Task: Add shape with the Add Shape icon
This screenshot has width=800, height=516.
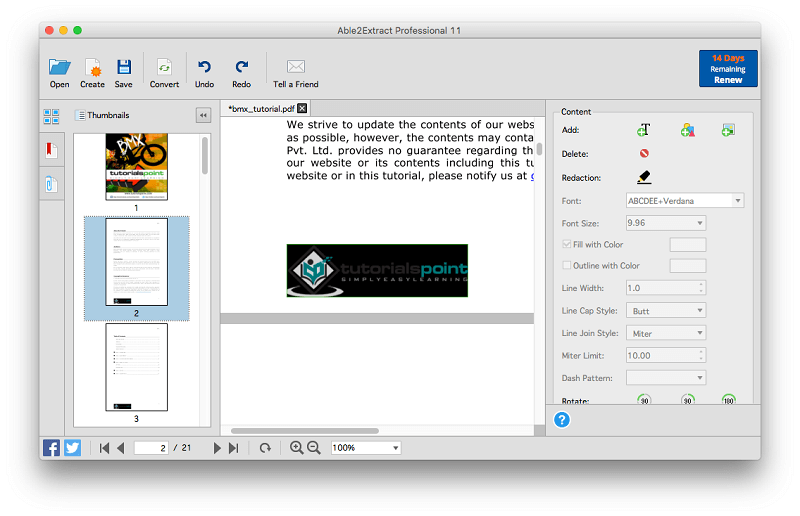Action: pyautogui.click(x=687, y=130)
